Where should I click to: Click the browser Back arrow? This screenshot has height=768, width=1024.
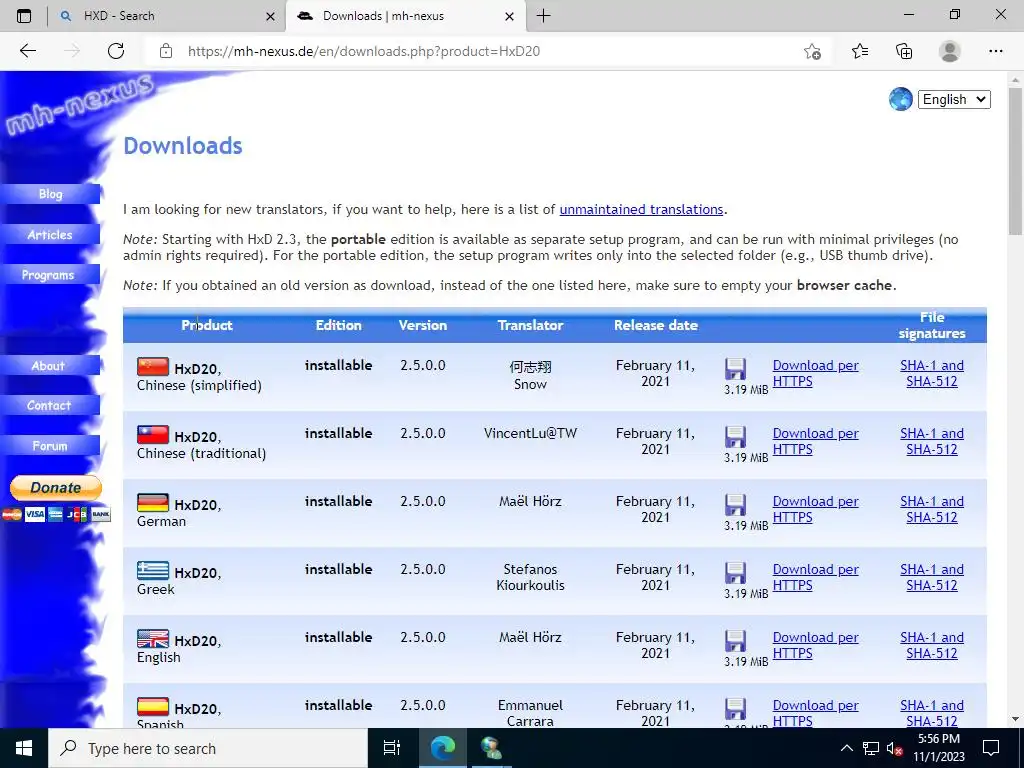point(27,51)
